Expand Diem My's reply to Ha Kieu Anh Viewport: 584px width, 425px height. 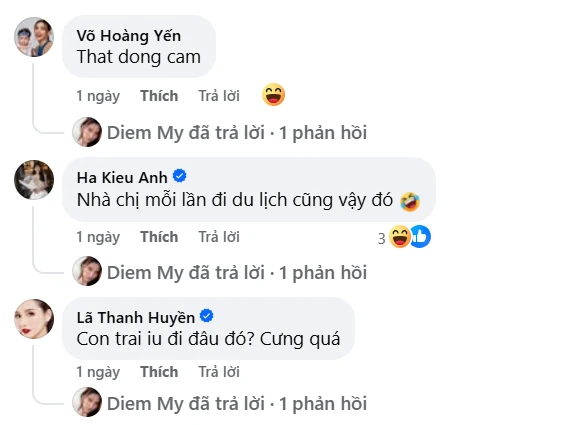[x=237, y=273]
